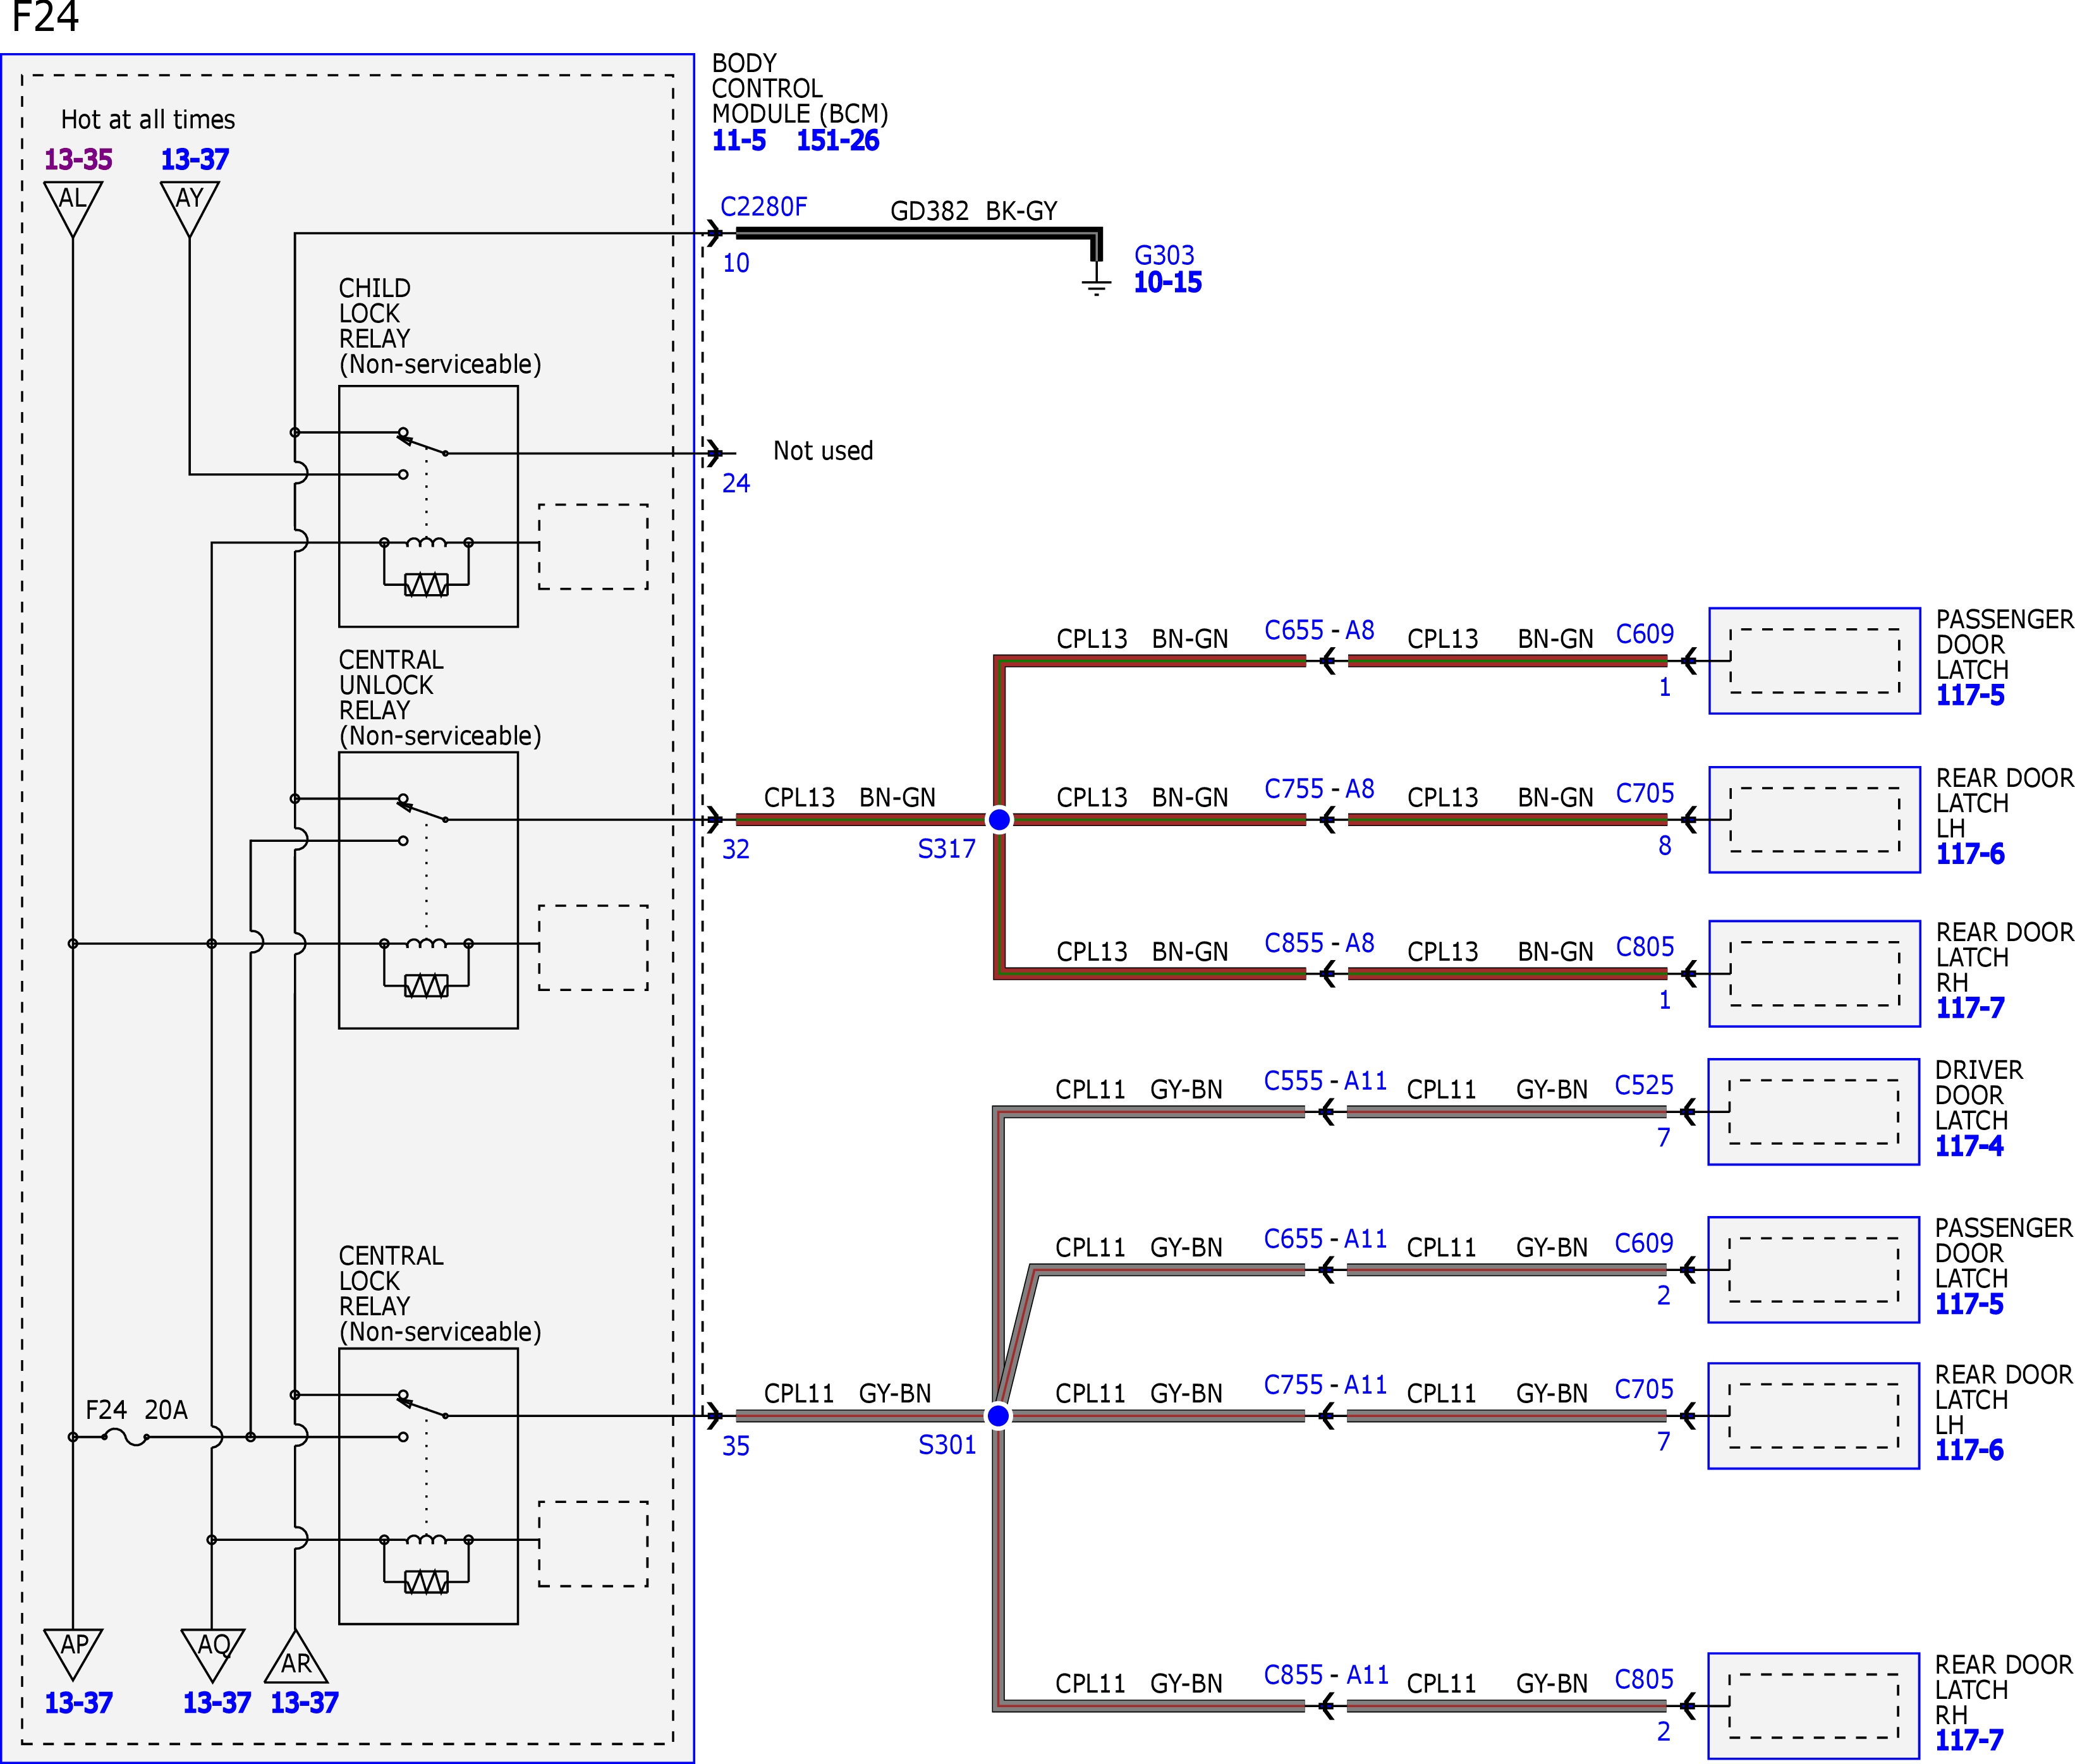Click the F24 20A fuse symbol
The height and width of the screenshot is (1764, 2075).
[125, 1437]
